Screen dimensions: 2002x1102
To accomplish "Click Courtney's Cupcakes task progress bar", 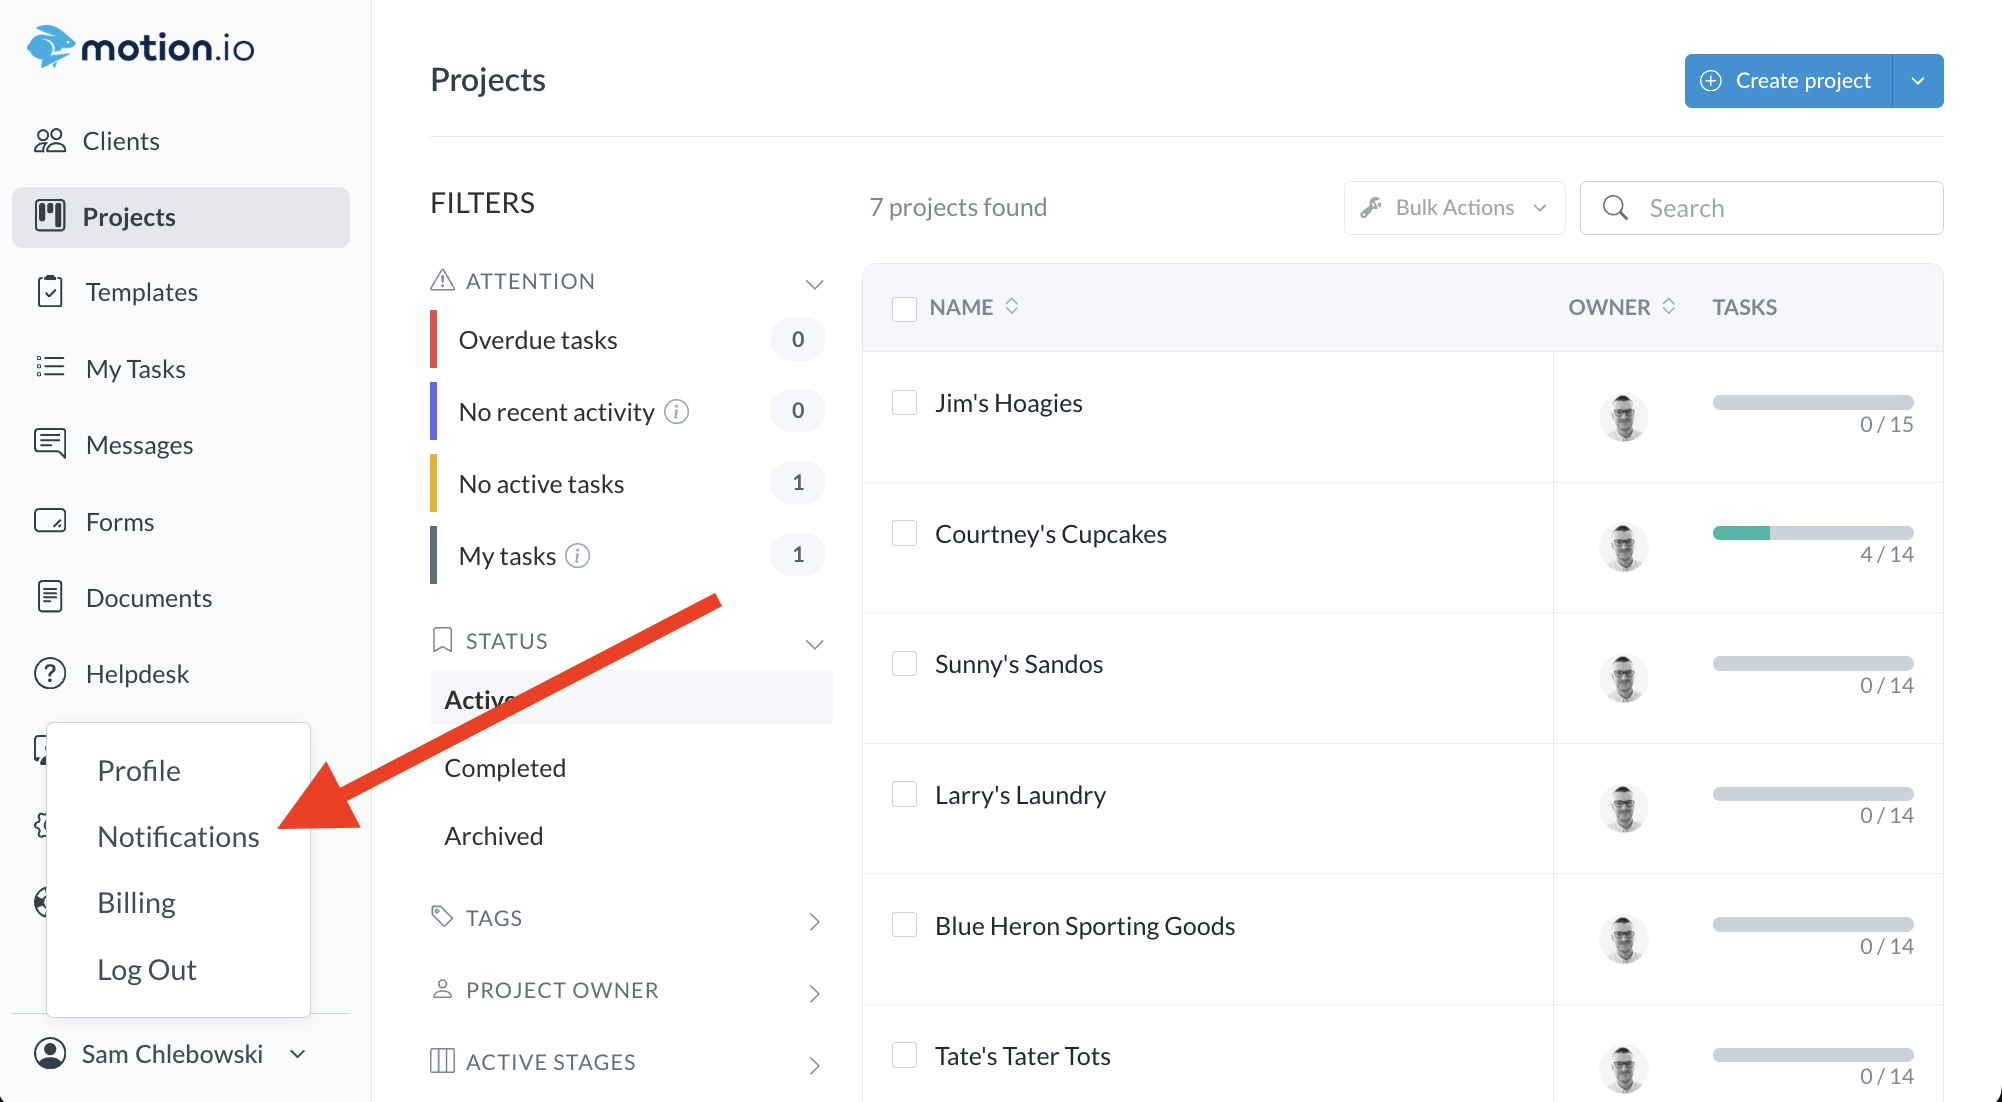I will 1812,533.
